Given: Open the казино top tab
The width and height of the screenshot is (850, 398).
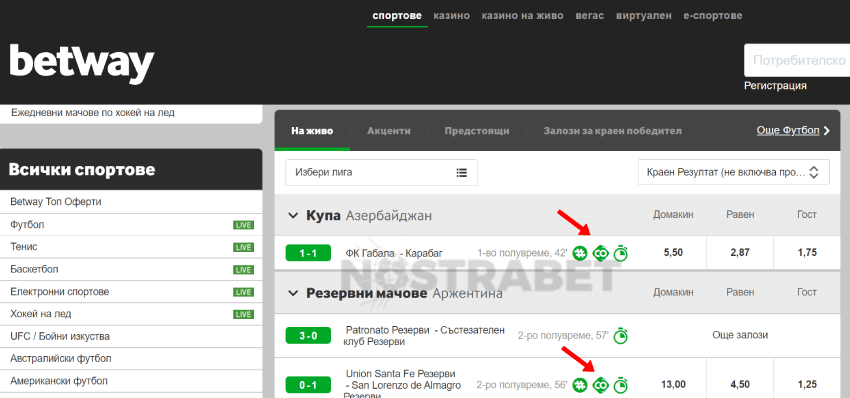Looking at the screenshot, I should click(x=452, y=16).
